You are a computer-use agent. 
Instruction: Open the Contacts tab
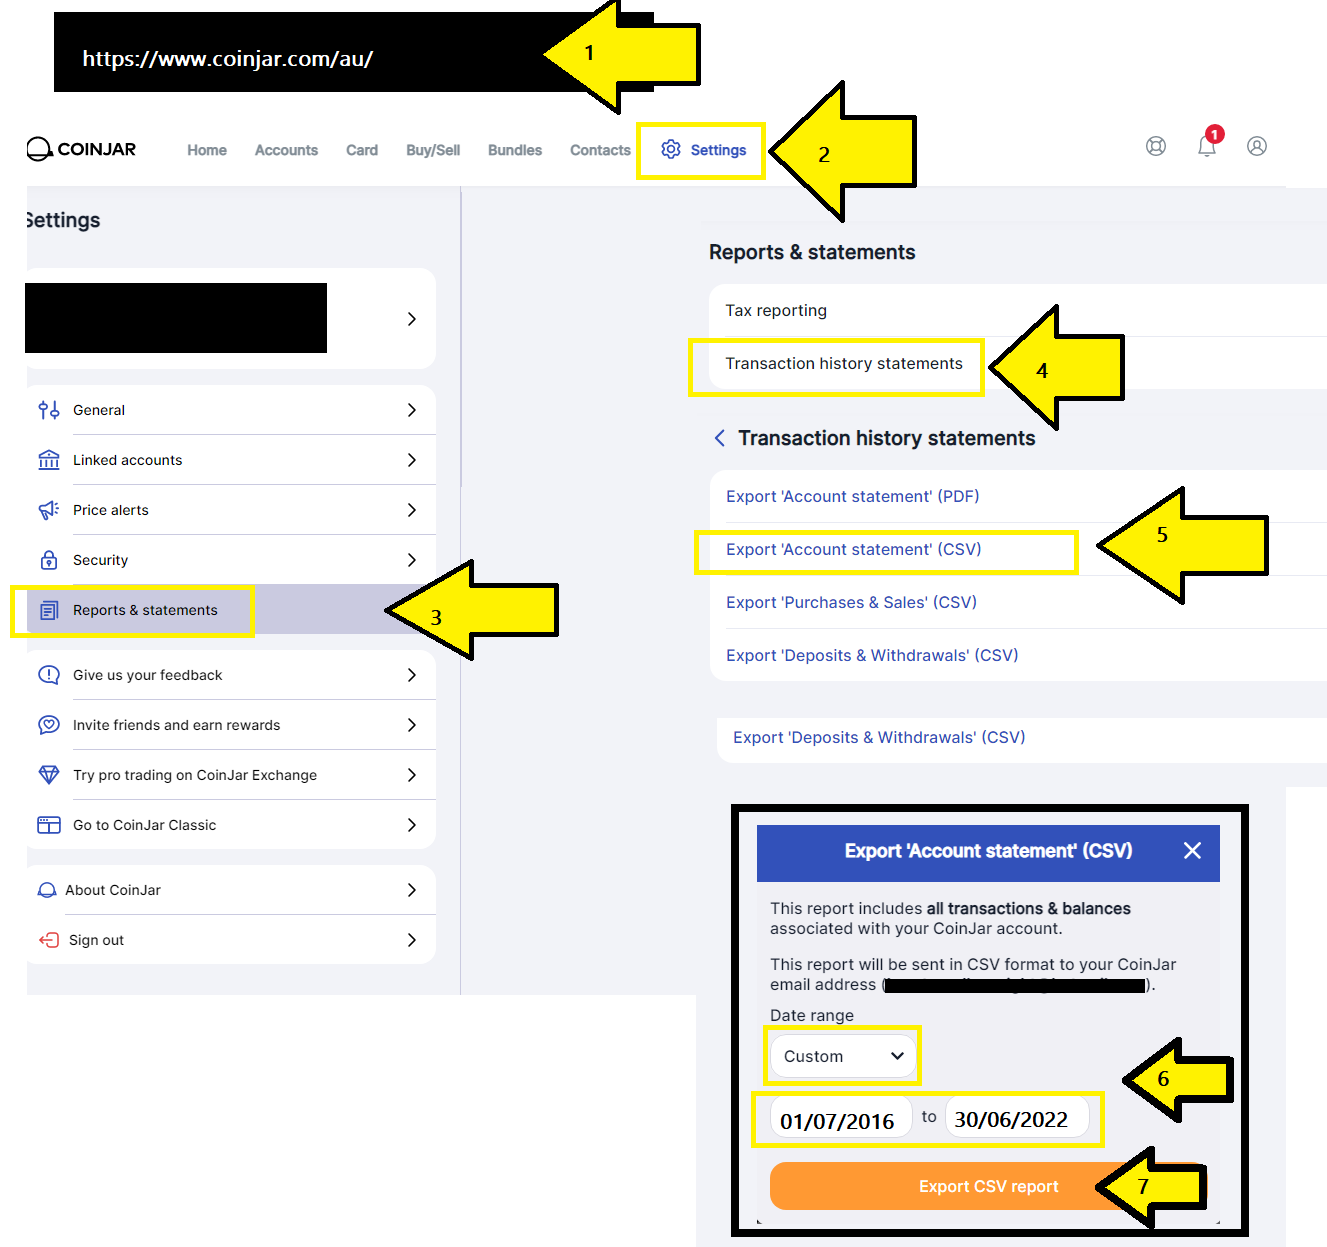[x=600, y=150]
